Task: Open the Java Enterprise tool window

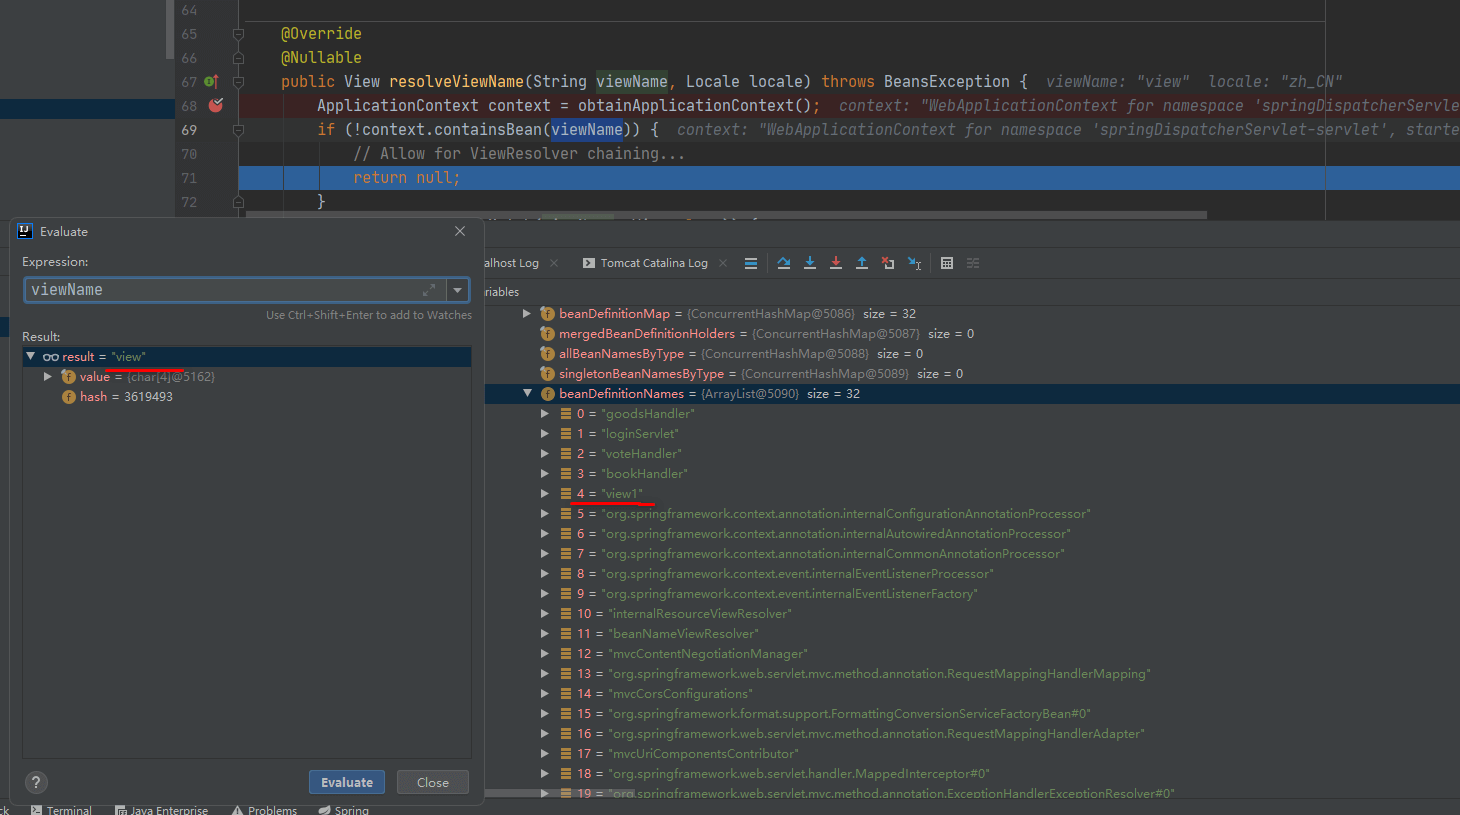Action: pyautogui.click(x=161, y=810)
